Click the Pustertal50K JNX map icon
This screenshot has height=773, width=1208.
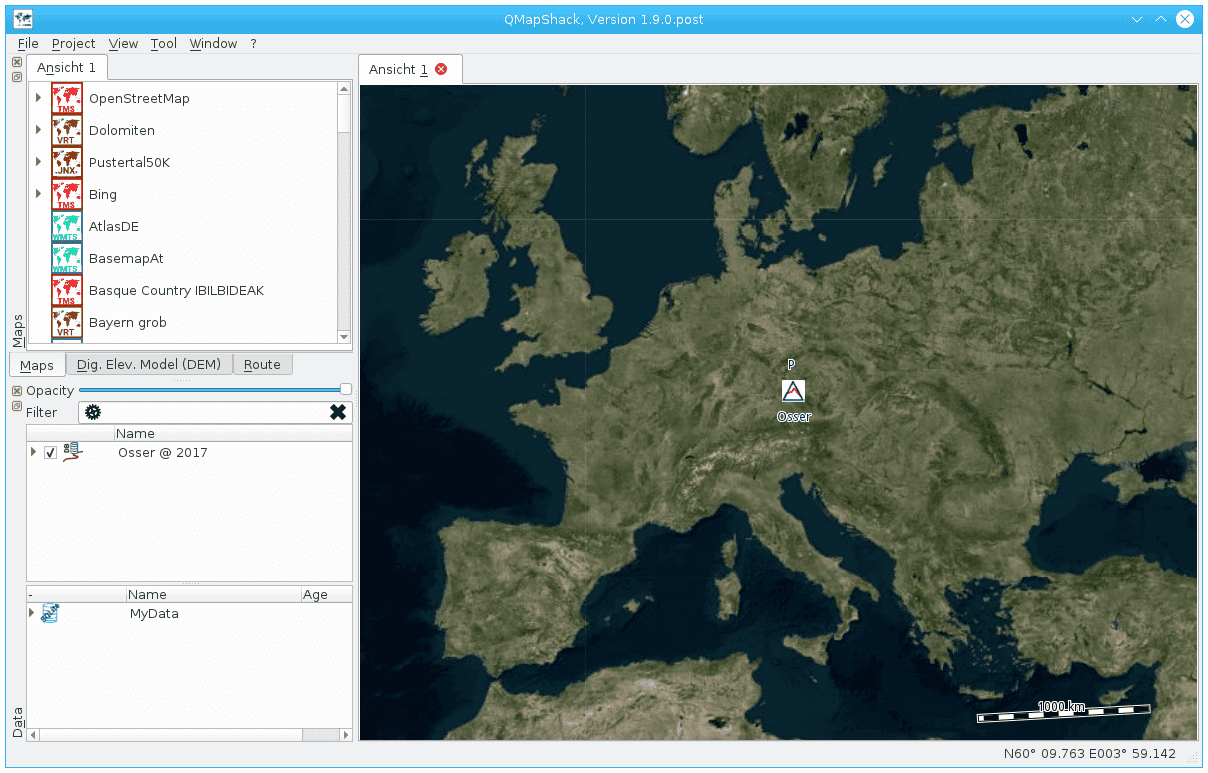(x=66, y=162)
